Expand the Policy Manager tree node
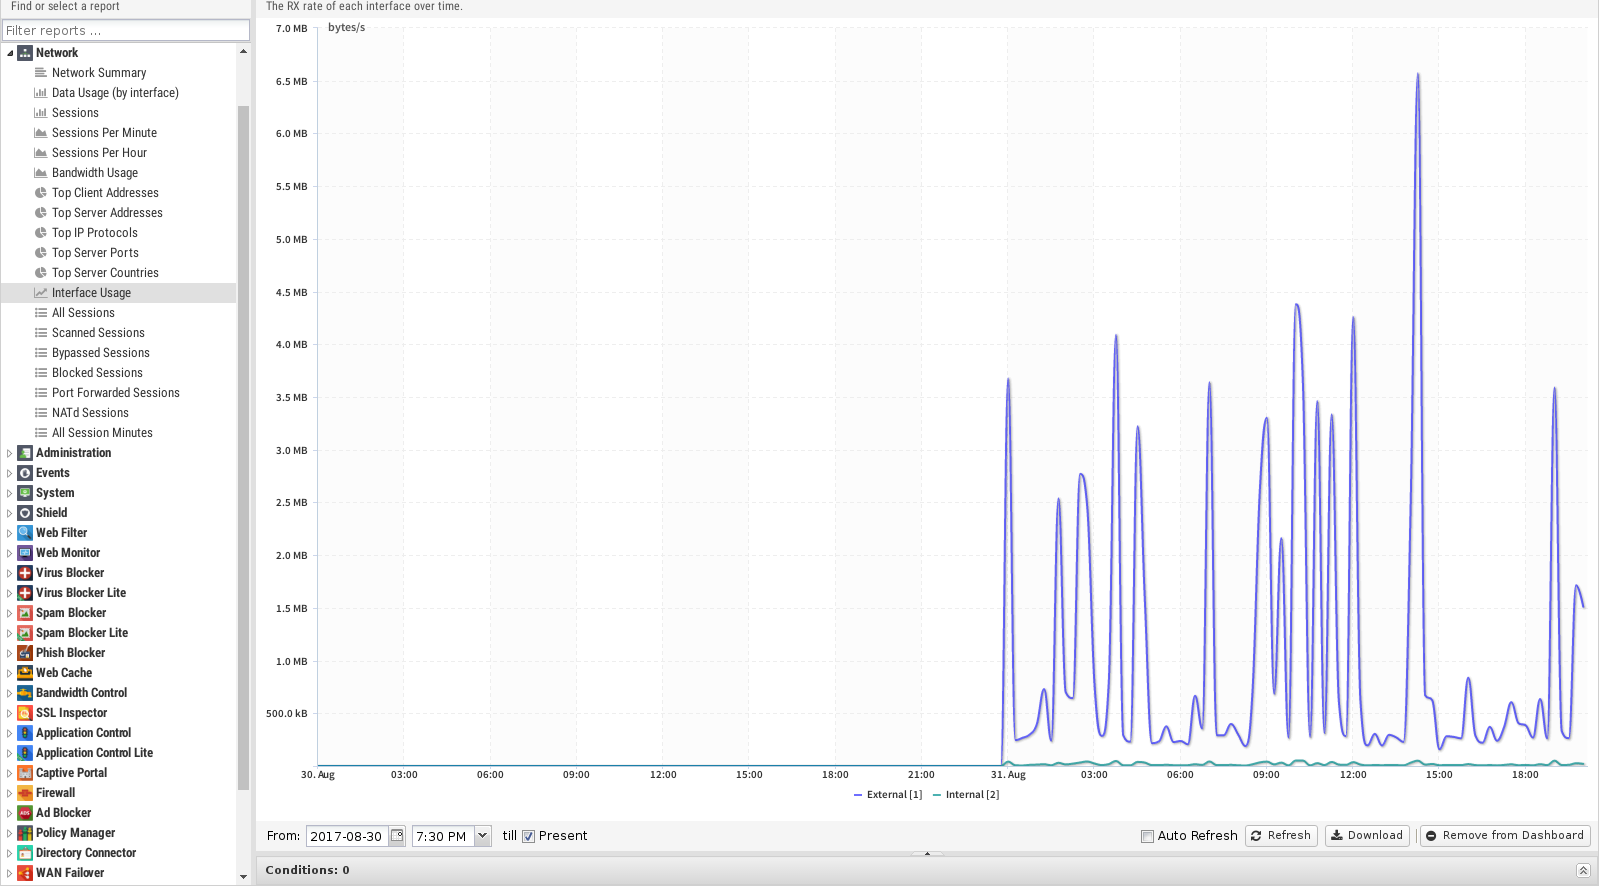The height and width of the screenshot is (886, 1599). (x=10, y=833)
